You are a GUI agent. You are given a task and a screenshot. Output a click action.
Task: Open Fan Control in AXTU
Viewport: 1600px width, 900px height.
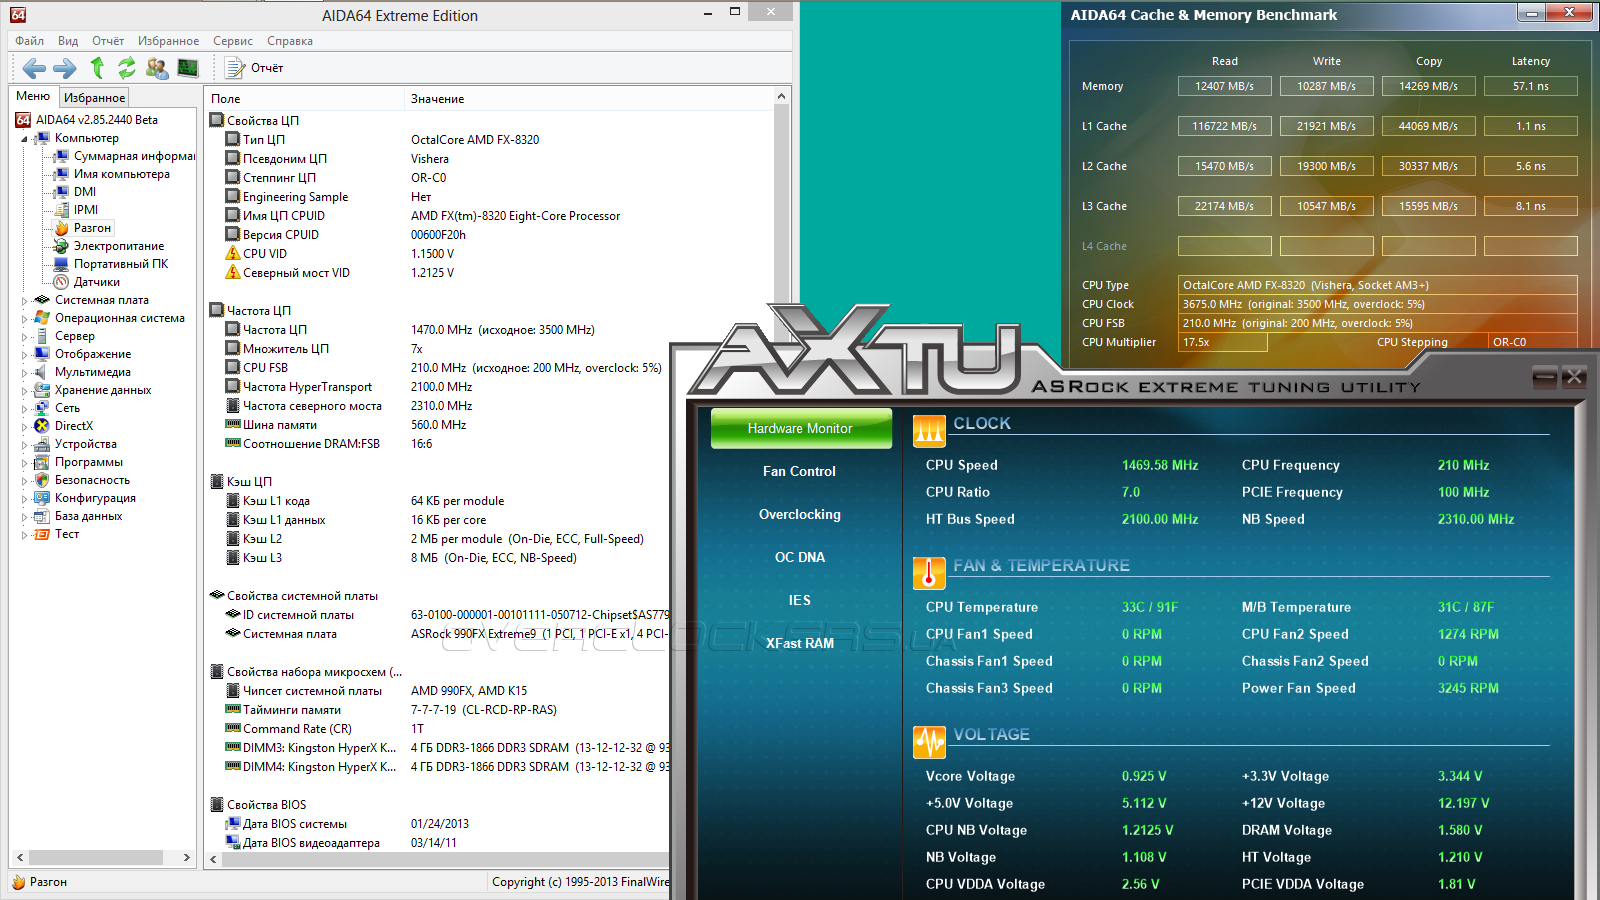[799, 471]
